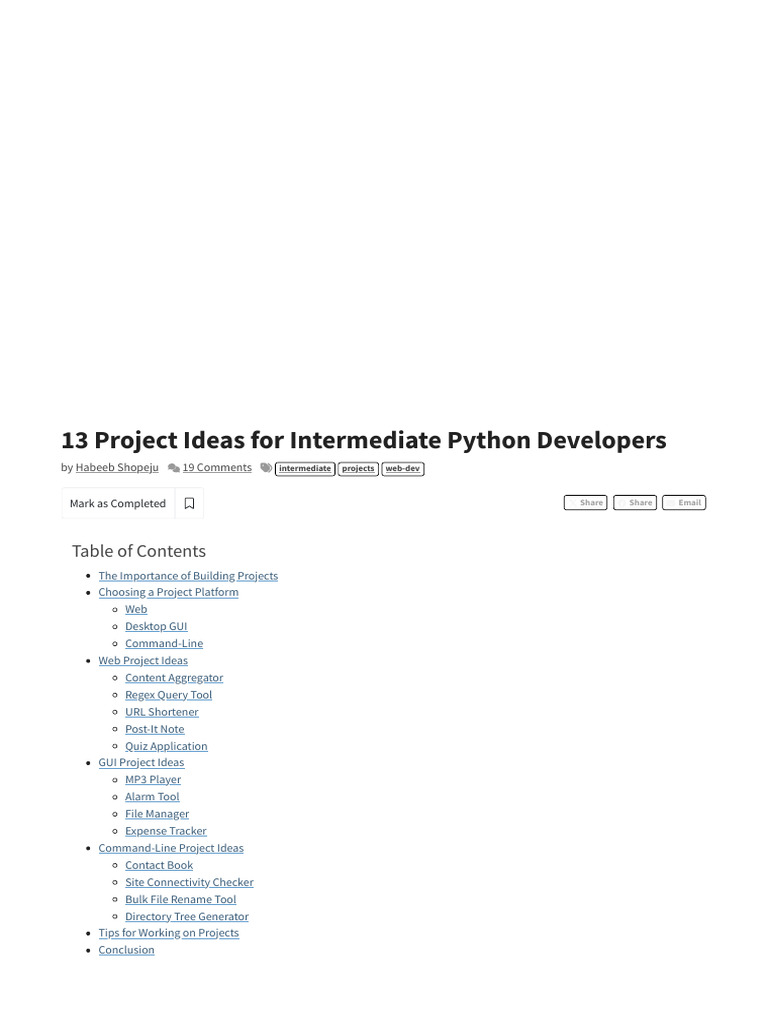Click the first Share button
This screenshot has width=768, height=1024.
586,503
